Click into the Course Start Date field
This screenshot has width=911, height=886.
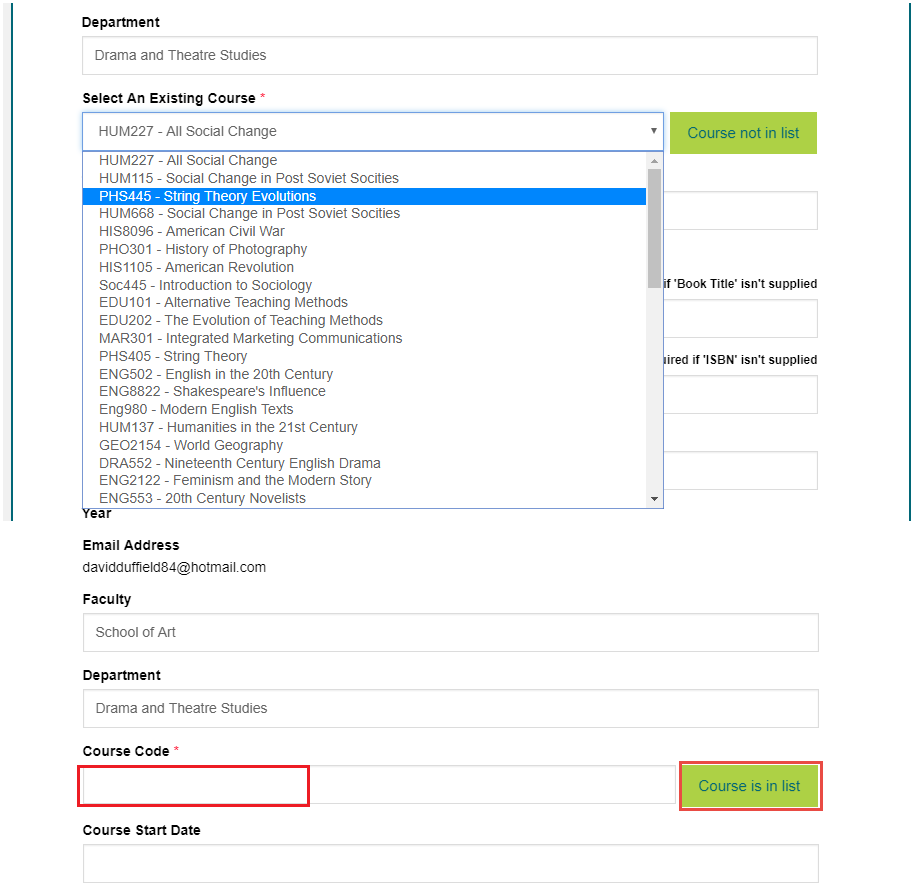click(x=450, y=863)
